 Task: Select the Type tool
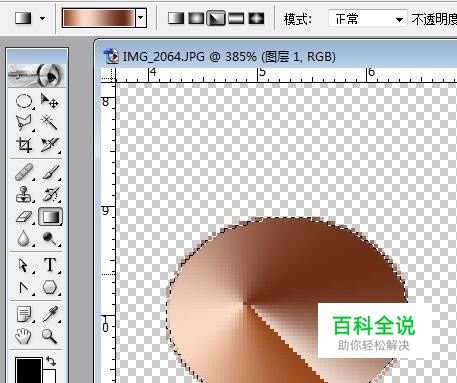point(50,265)
